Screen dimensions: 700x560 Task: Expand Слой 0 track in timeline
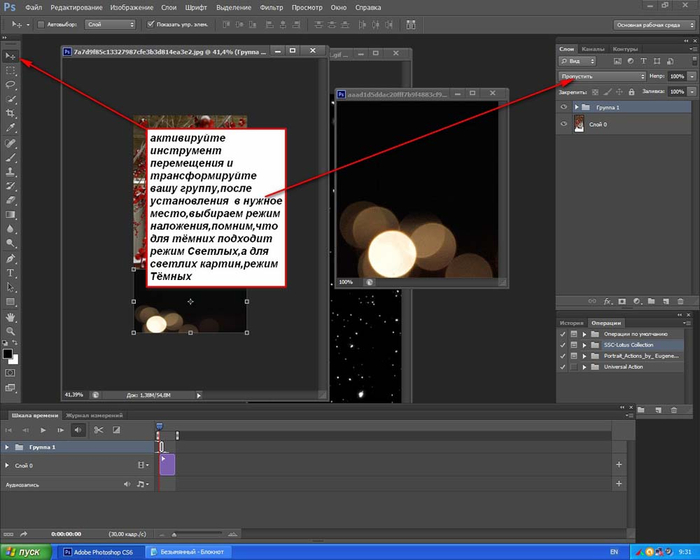pos(7,465)
